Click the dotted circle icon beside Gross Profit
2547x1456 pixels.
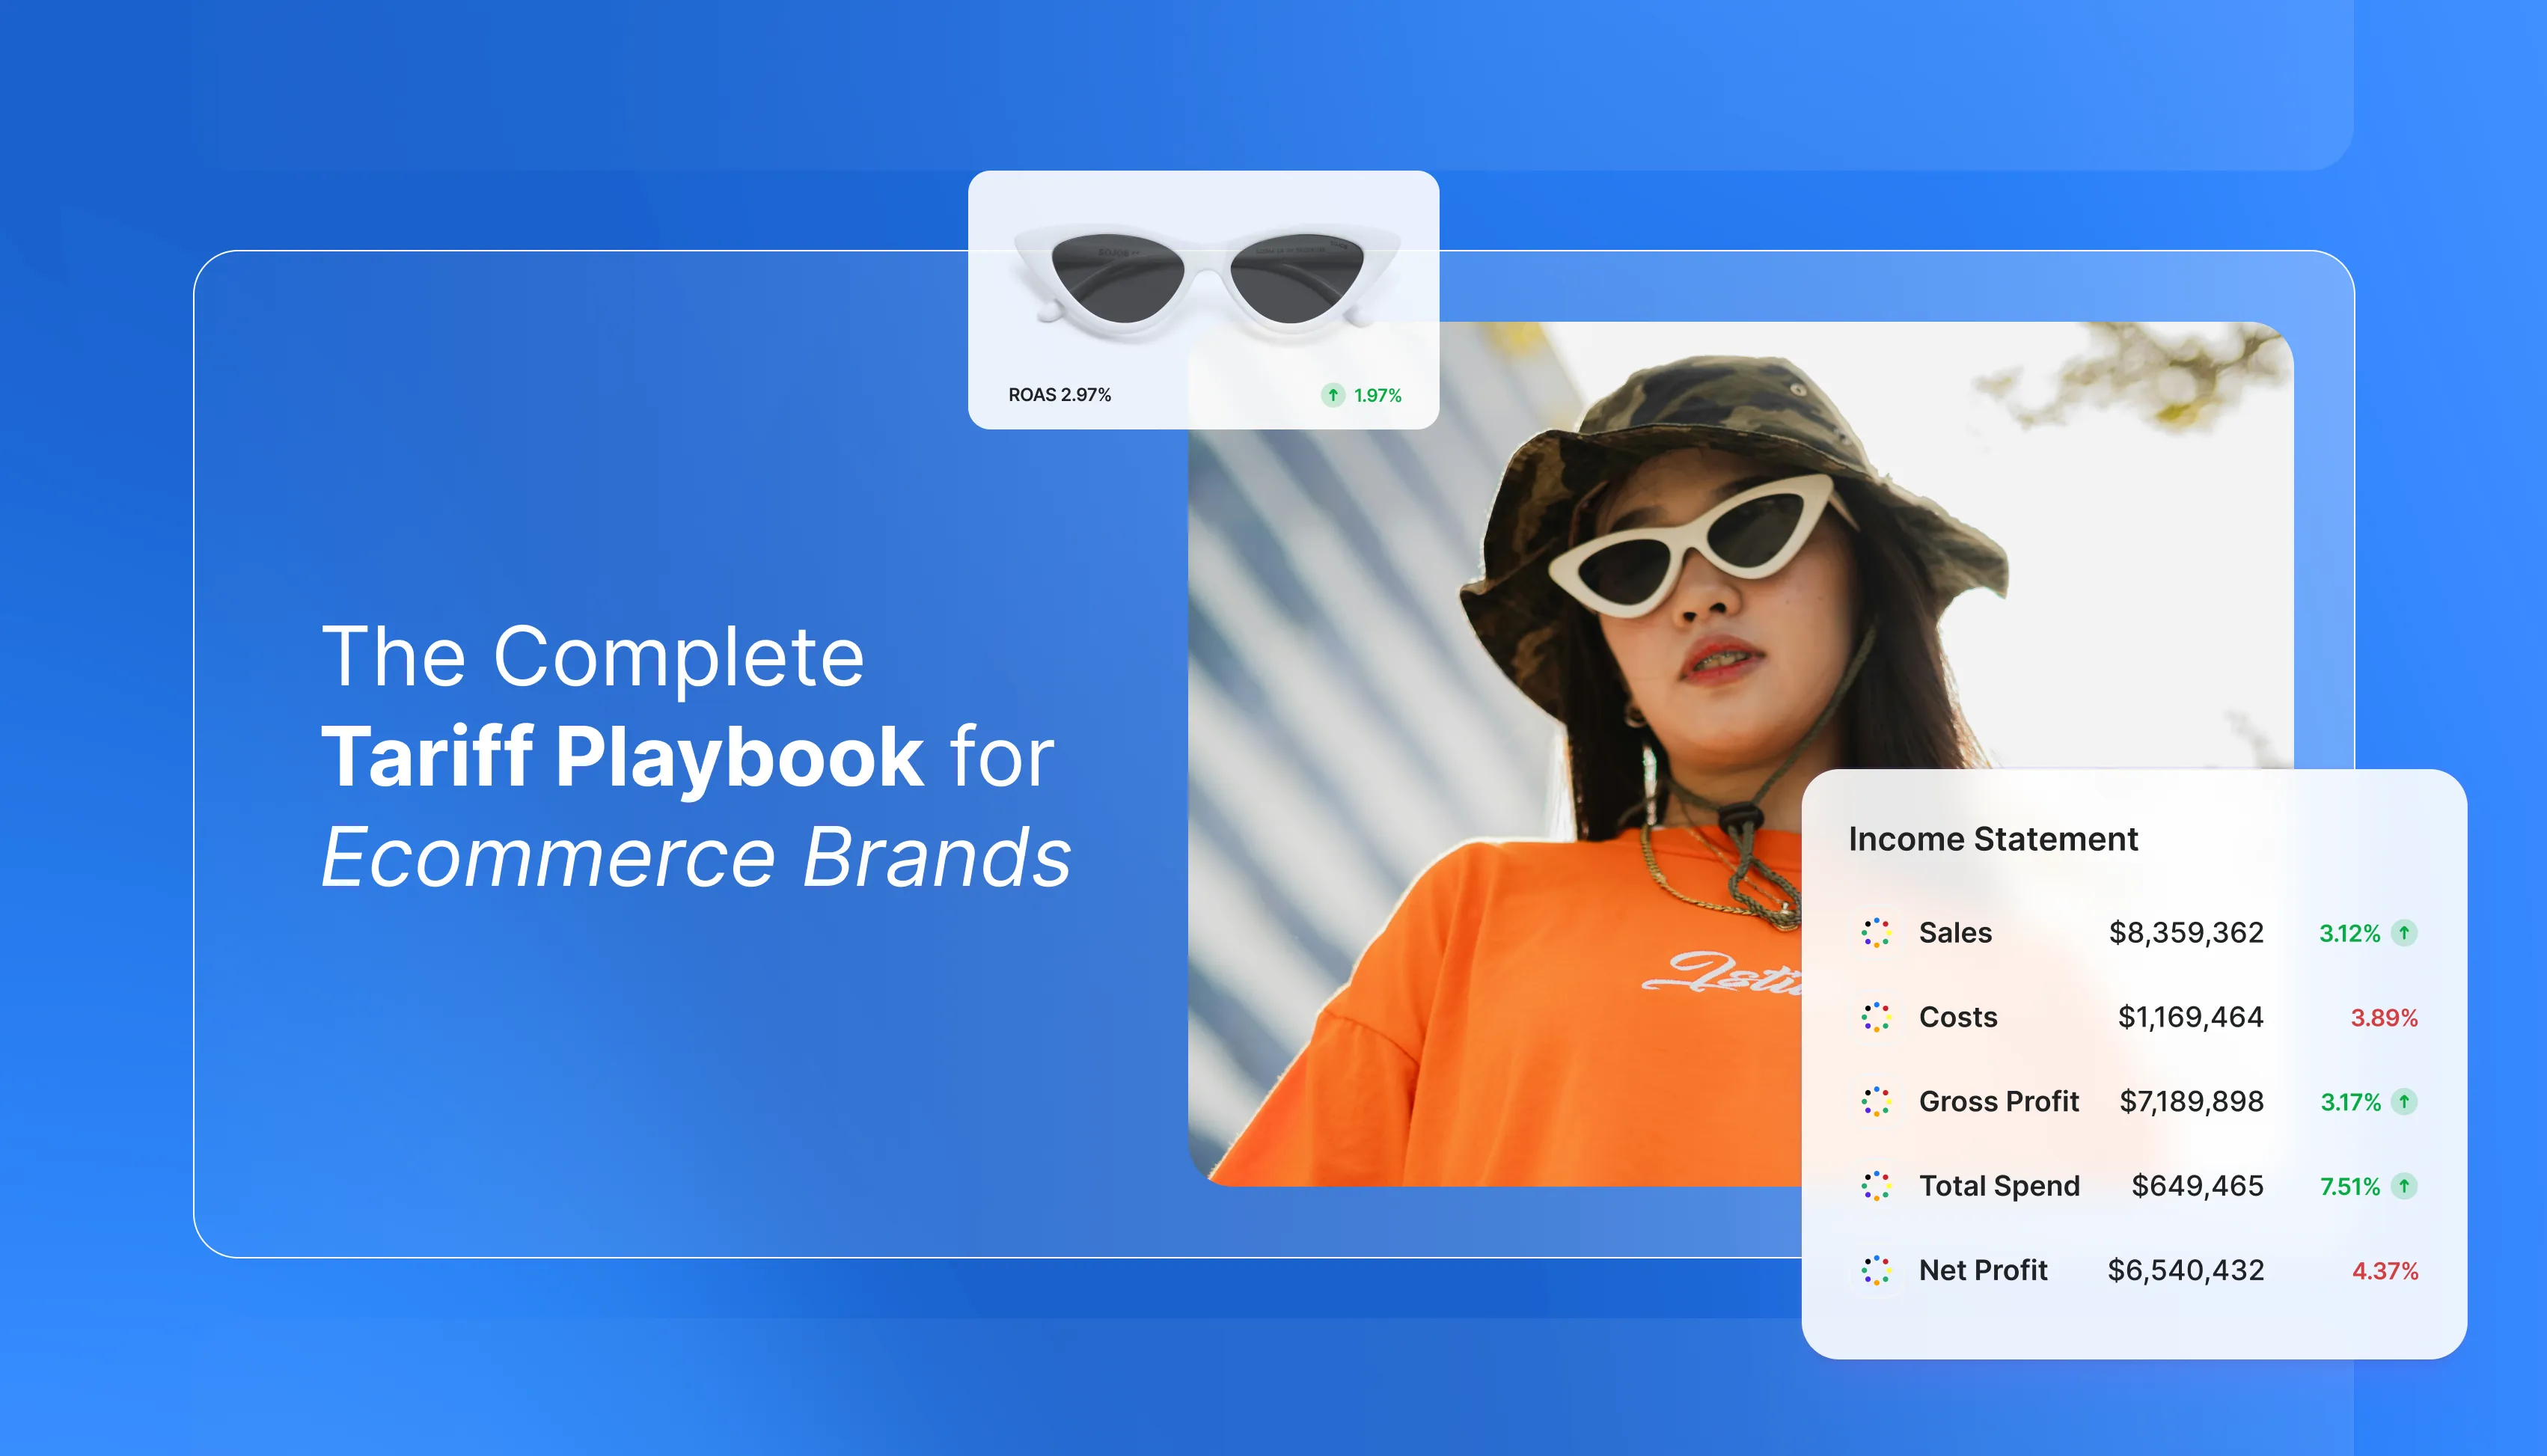pyautogui.click(x=1876, y=1101)
